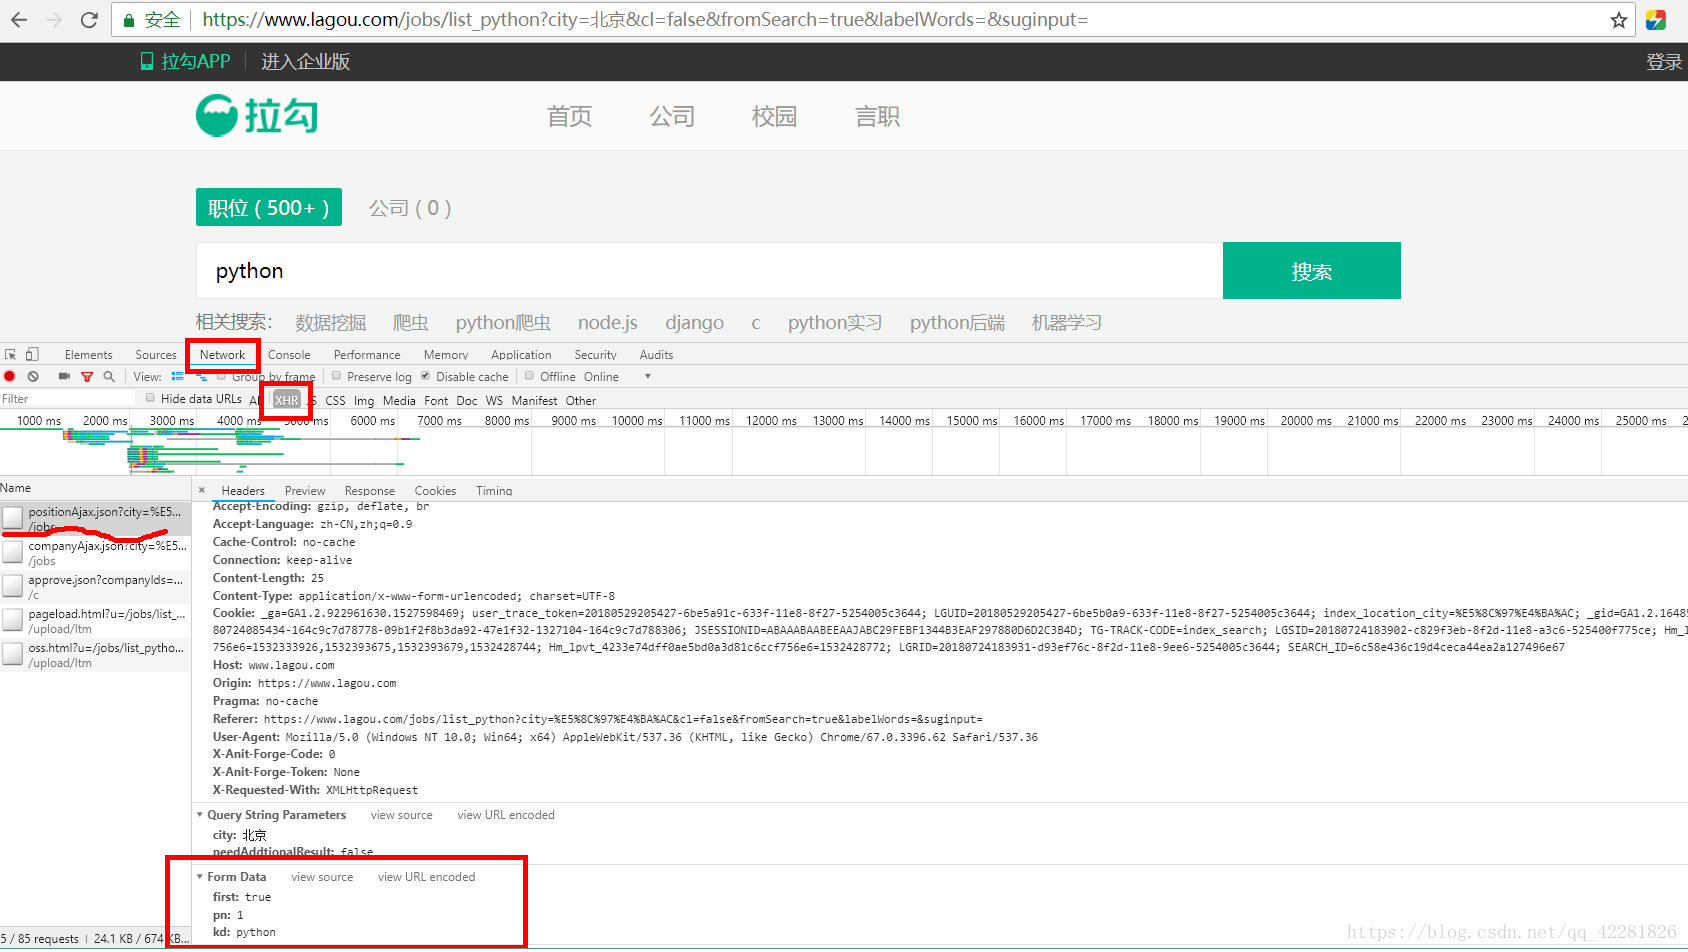Open the Response tab of the request
1688x952 pixels.
point(370,491)
